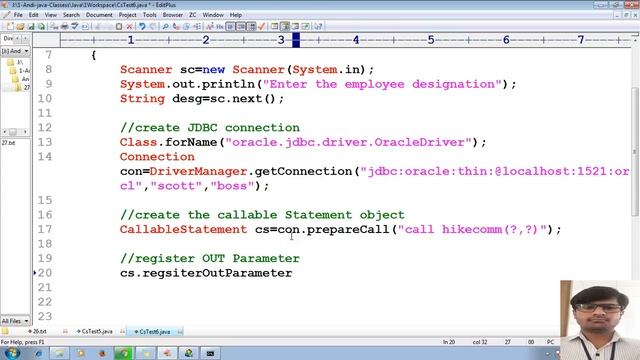Image resolution: width=640 pixels, height=360 pixels.
Task: Click the vertical scrollbar of the editor
Action: coord(635,151)
